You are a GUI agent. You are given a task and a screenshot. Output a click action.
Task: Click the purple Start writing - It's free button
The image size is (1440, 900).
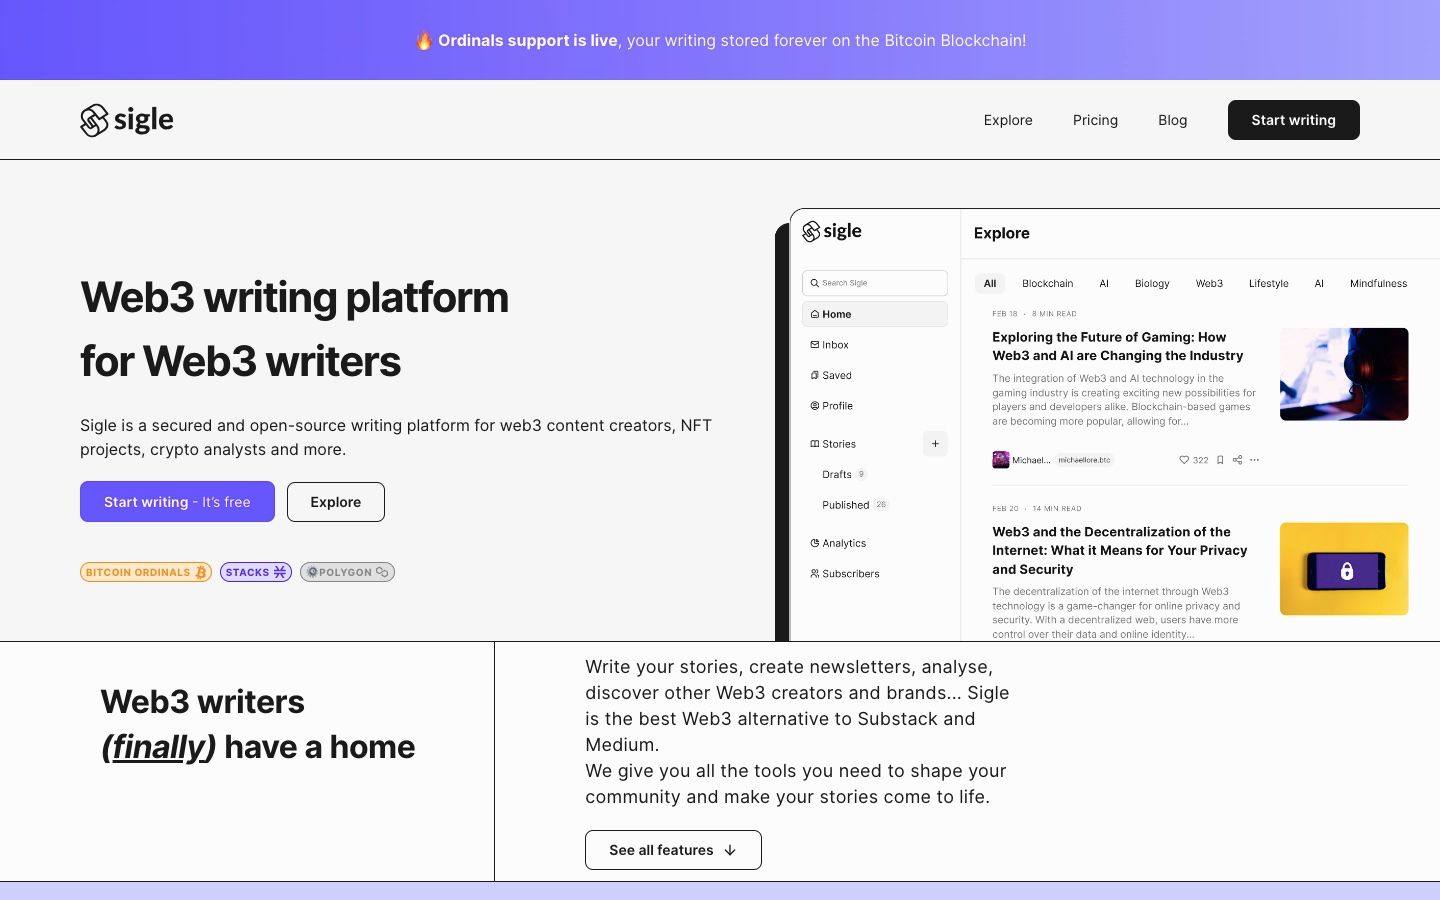tap(177, 502)
